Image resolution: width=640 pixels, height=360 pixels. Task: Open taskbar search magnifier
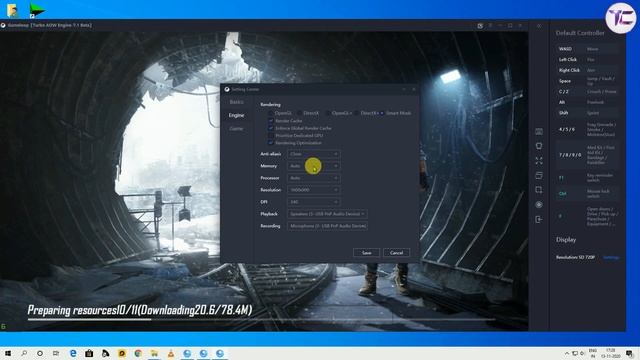click(24, 353)
